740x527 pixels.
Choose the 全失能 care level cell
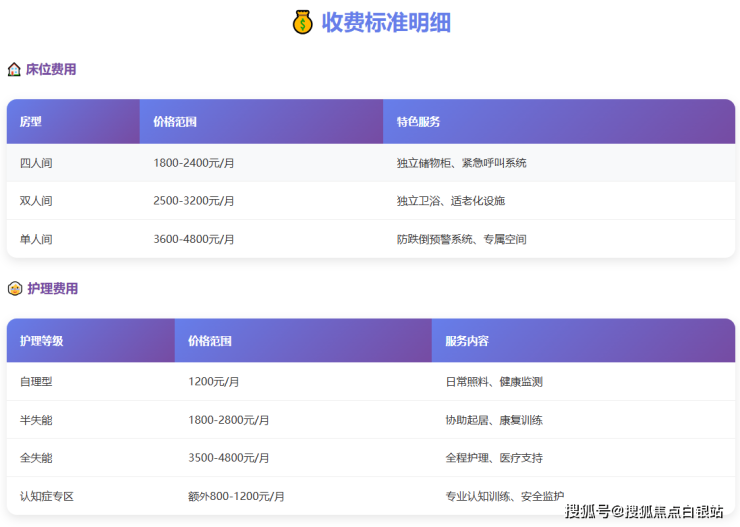[x=36, y=458]
